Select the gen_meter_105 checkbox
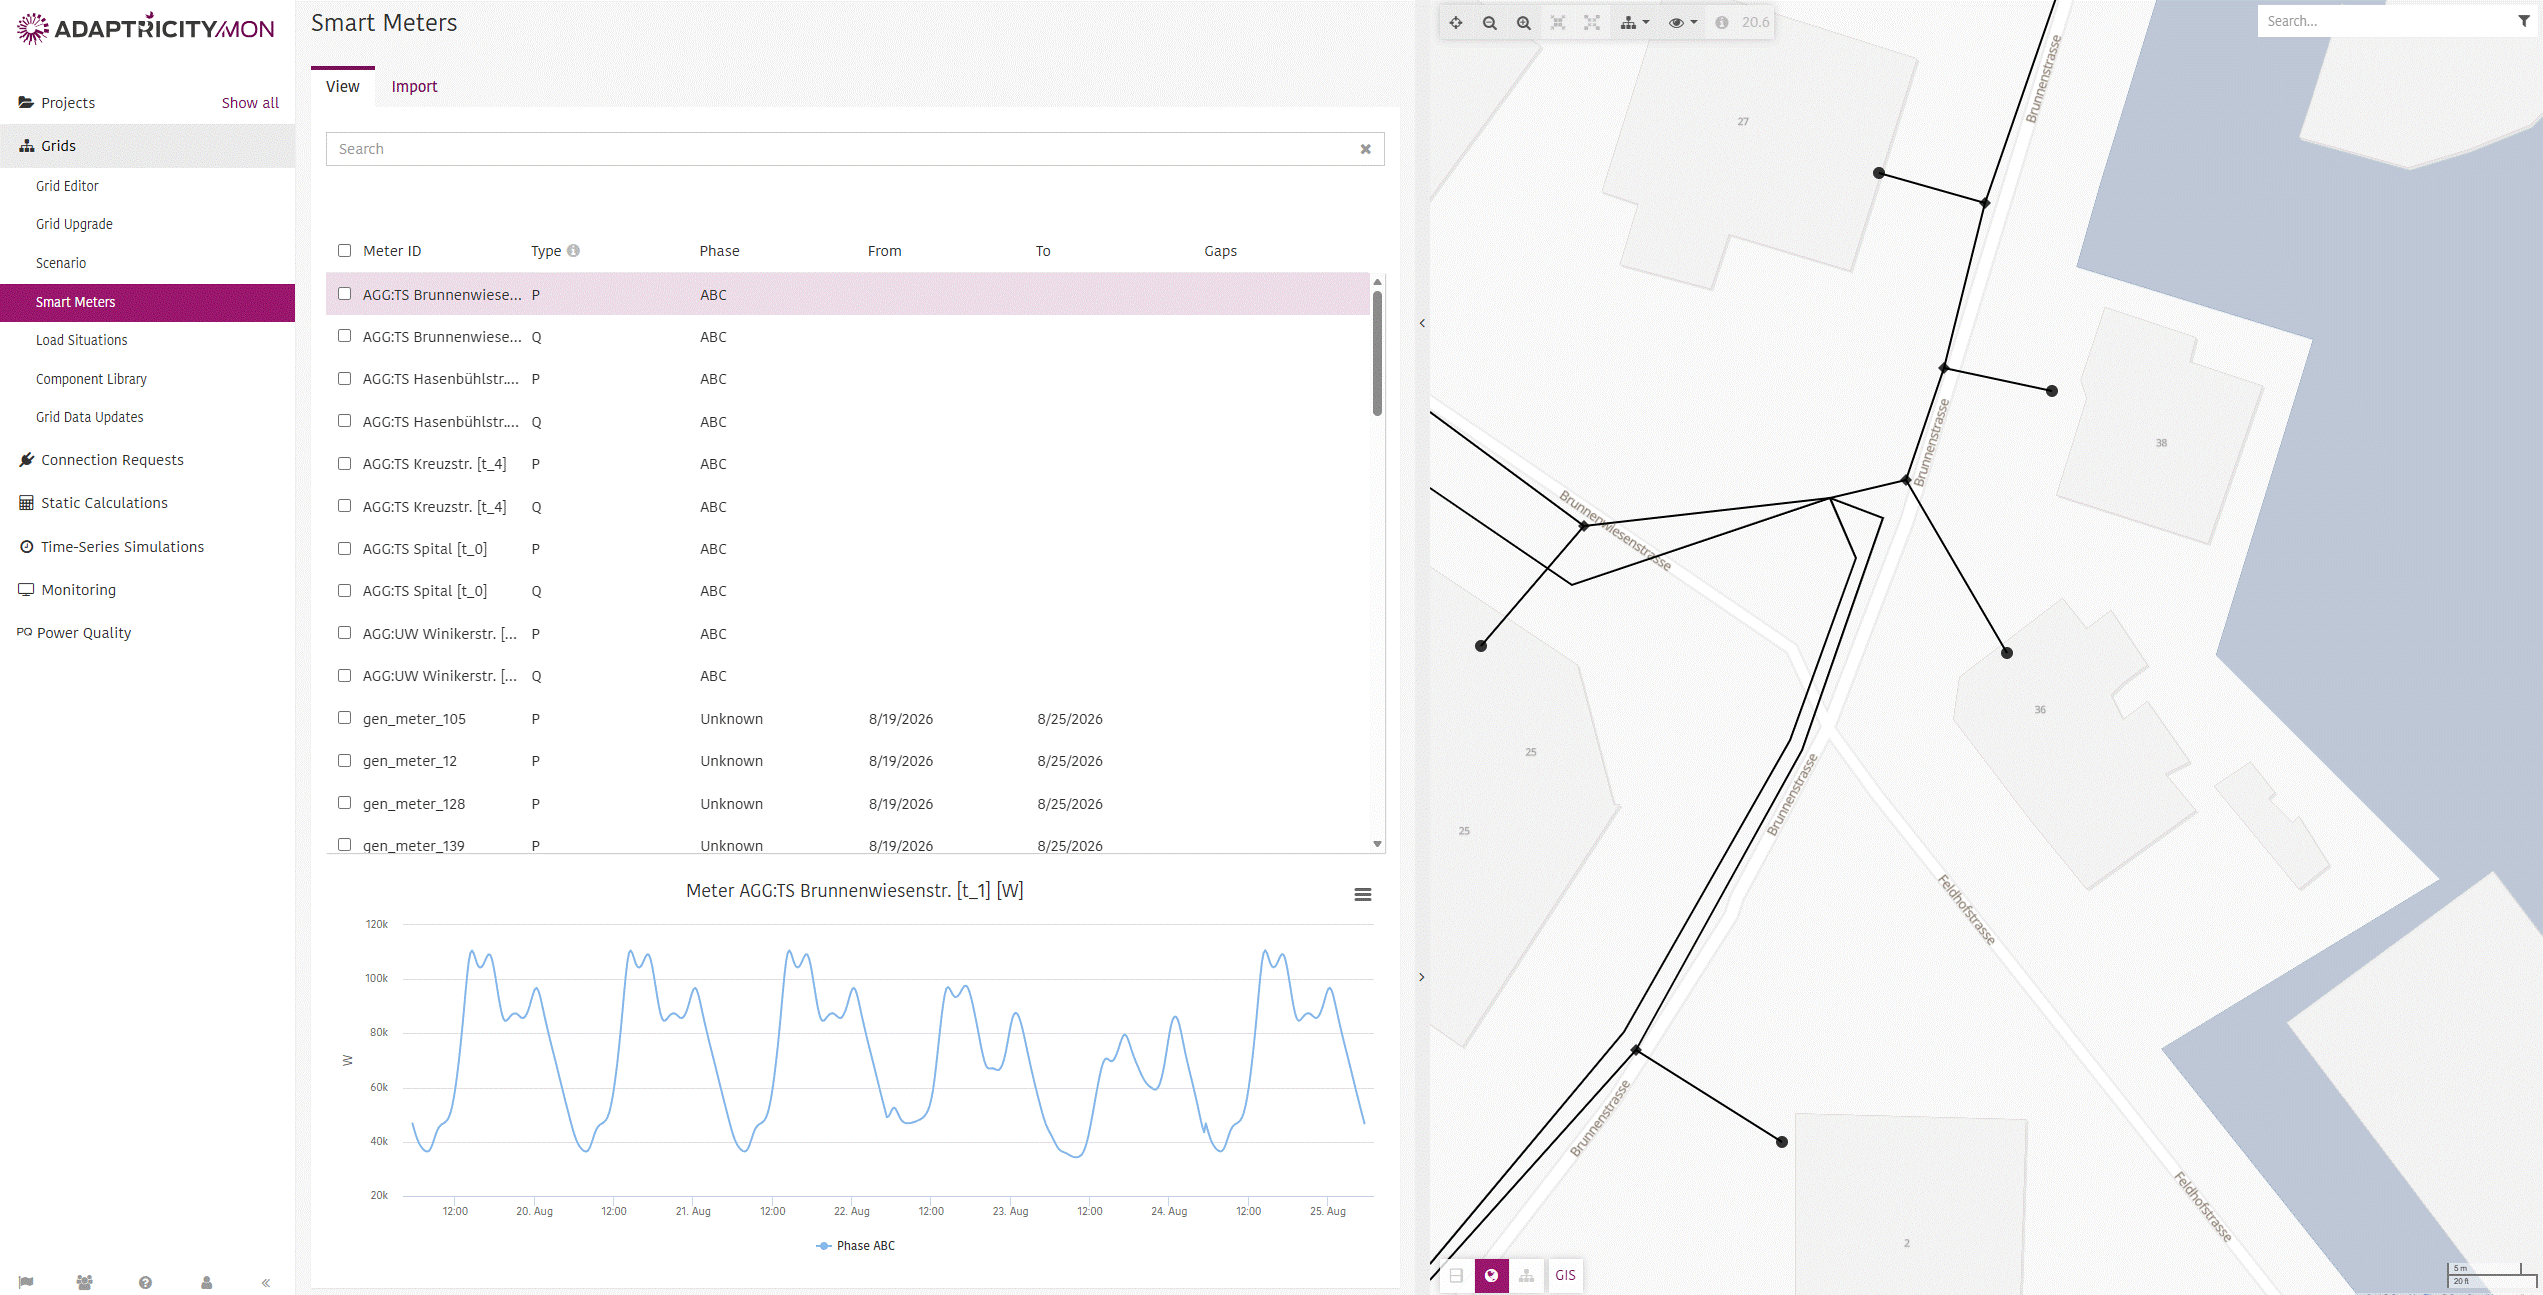2543x1295 pixels. click(x=344, y=718)
